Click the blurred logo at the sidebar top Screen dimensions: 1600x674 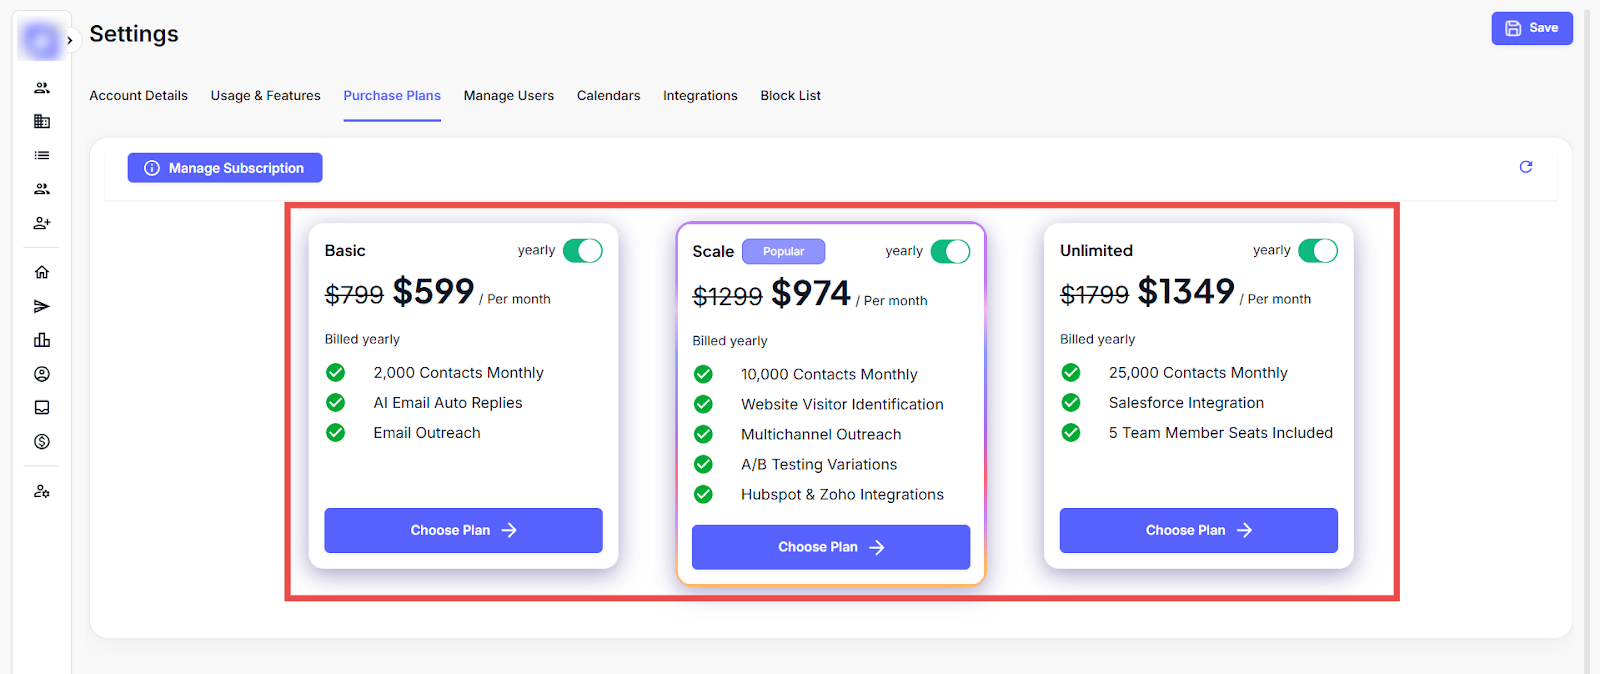tap(41, 41)
